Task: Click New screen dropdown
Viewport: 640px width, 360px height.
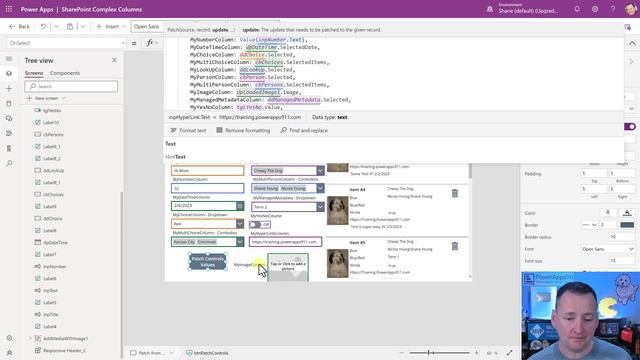Action: (x=46, y=98)
